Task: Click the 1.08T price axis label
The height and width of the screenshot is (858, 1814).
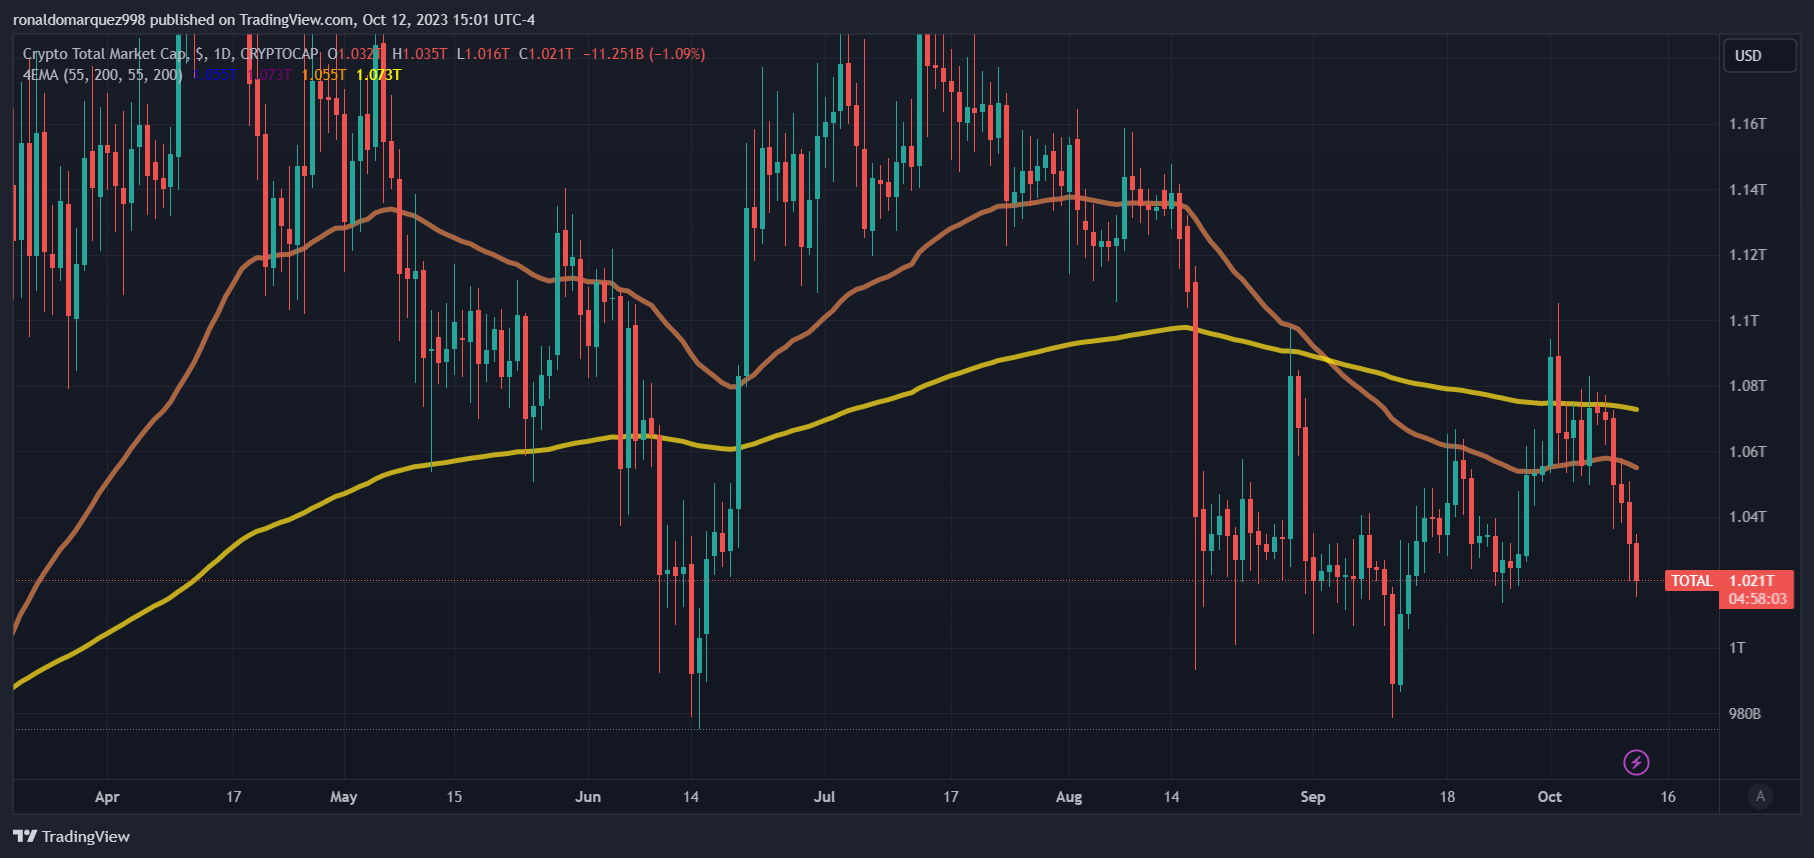Action: pos(1748,386)
